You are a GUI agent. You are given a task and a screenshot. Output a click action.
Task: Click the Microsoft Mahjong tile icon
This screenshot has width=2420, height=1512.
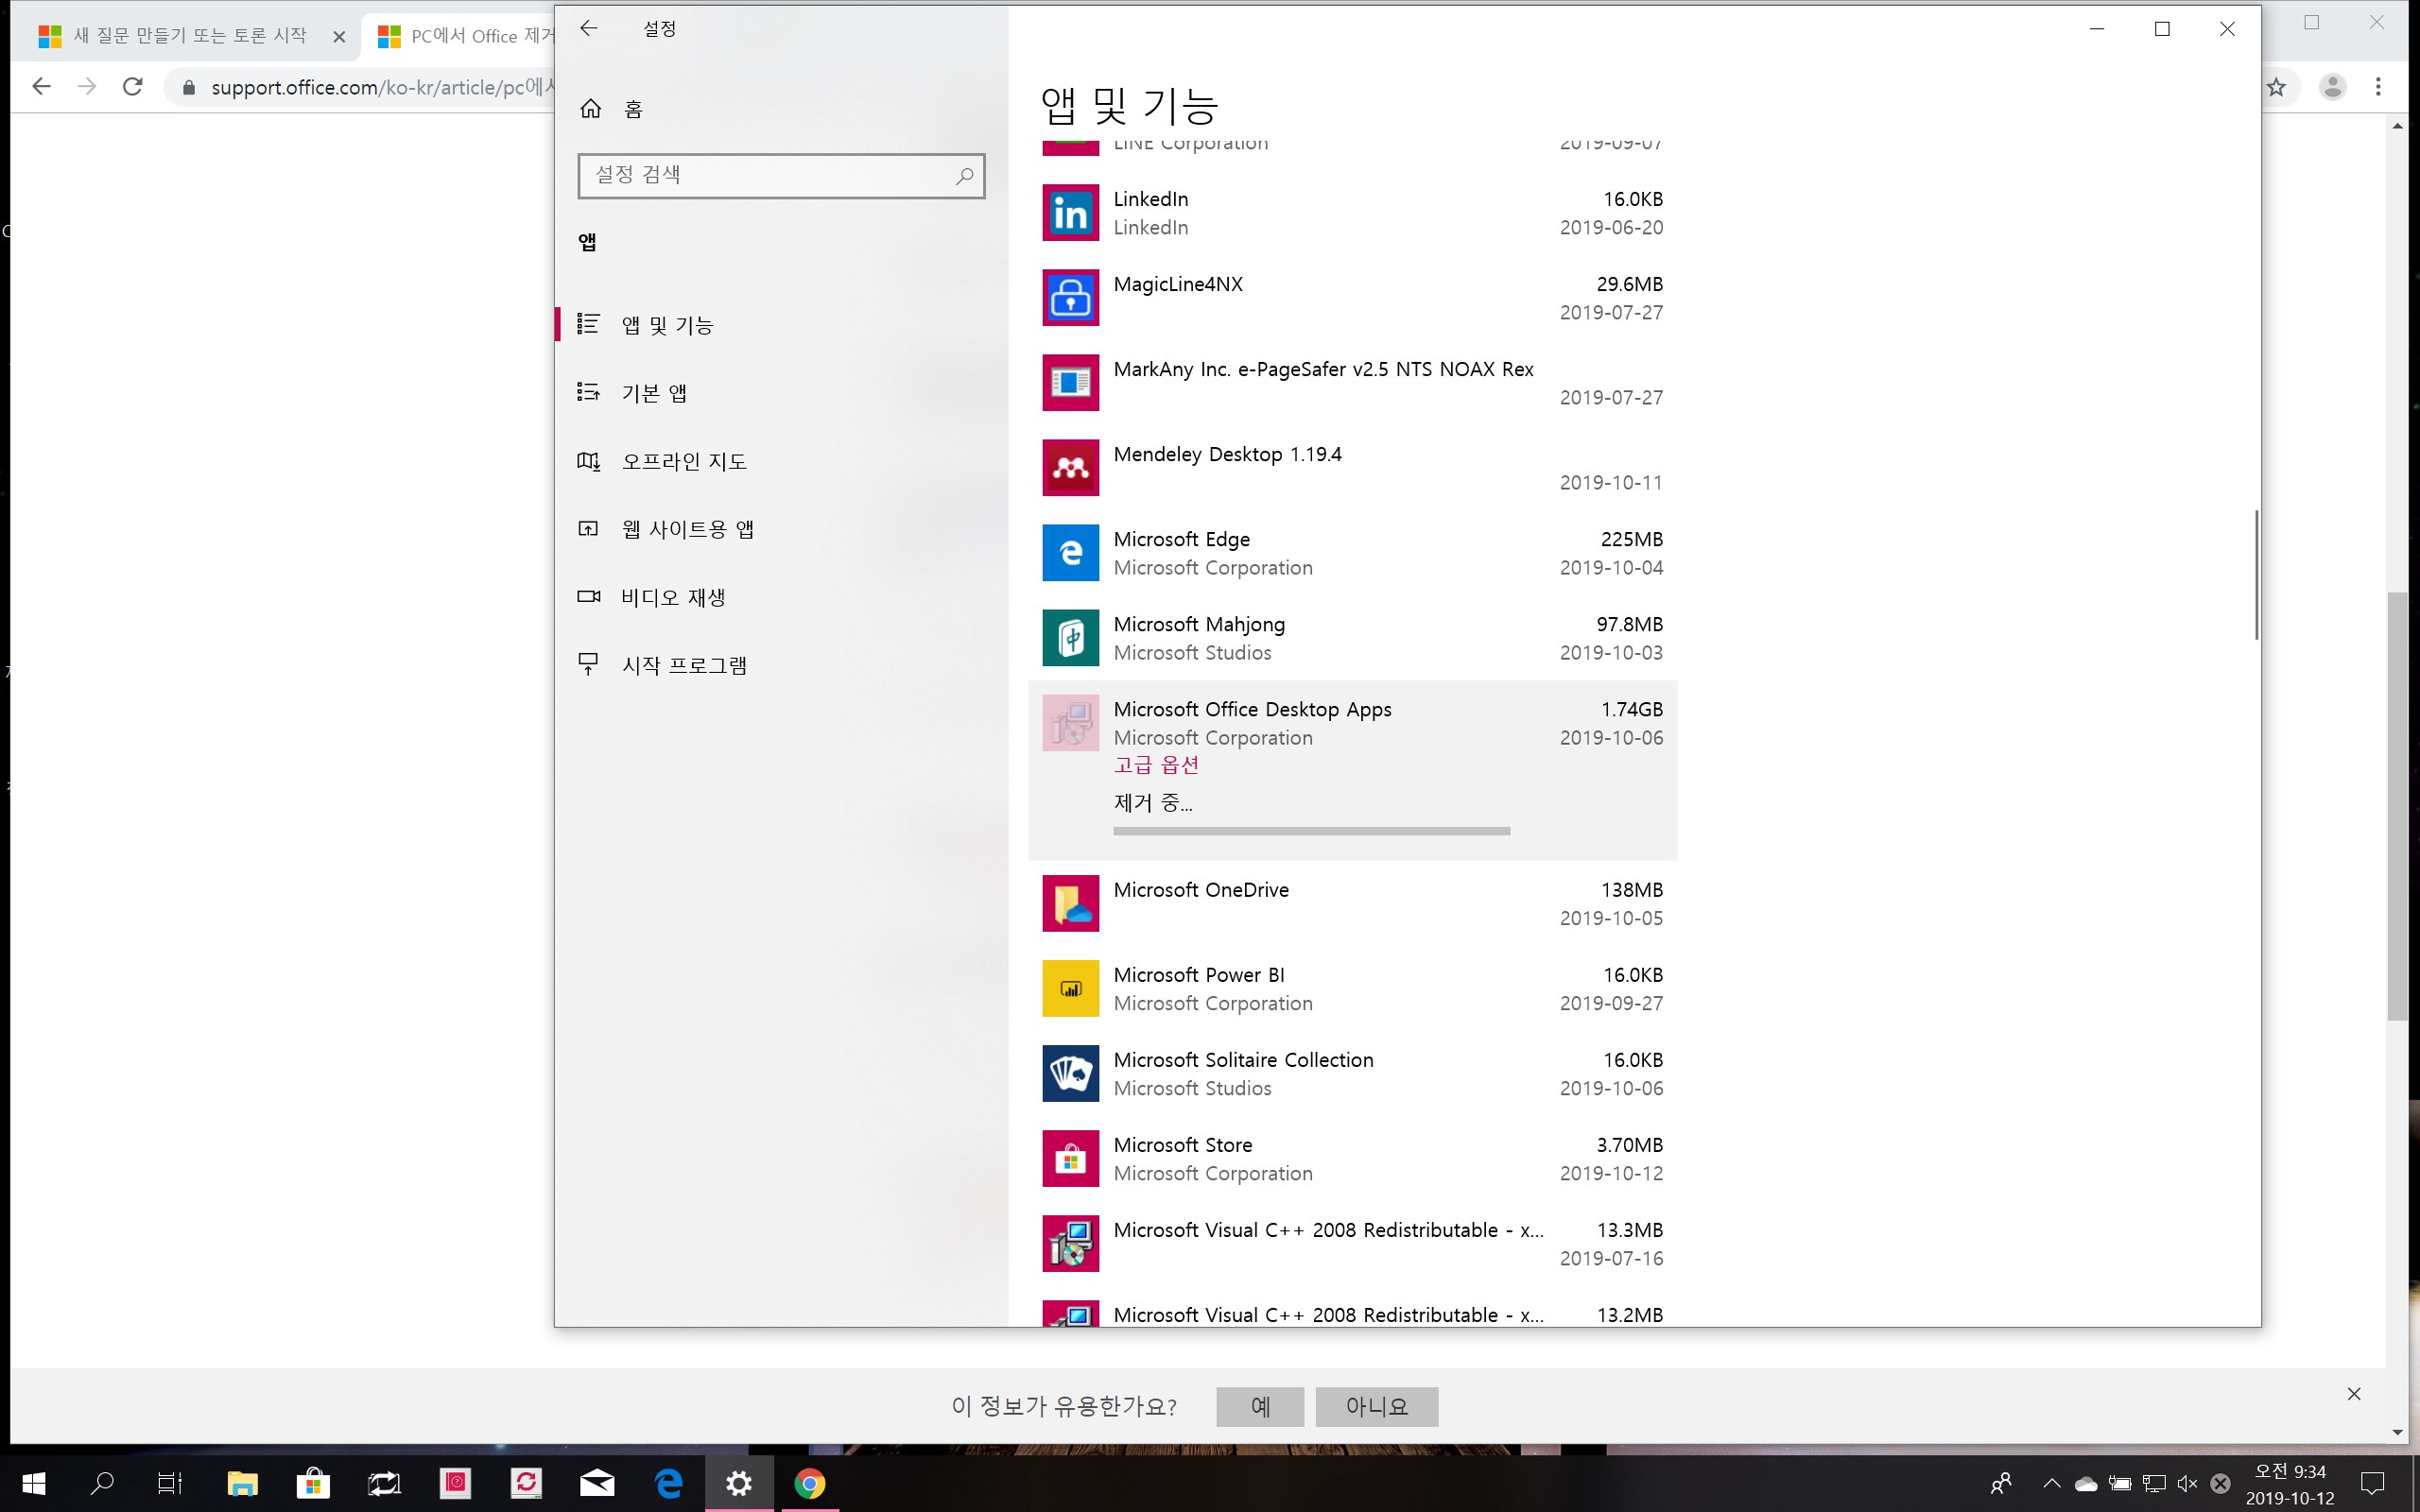click(x=1070, y=638)
